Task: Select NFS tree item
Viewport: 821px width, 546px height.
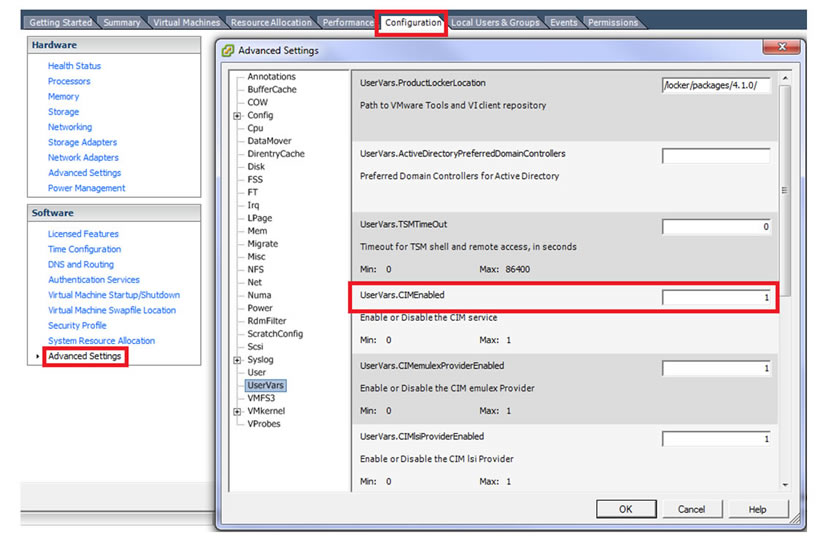Action: 255,270
